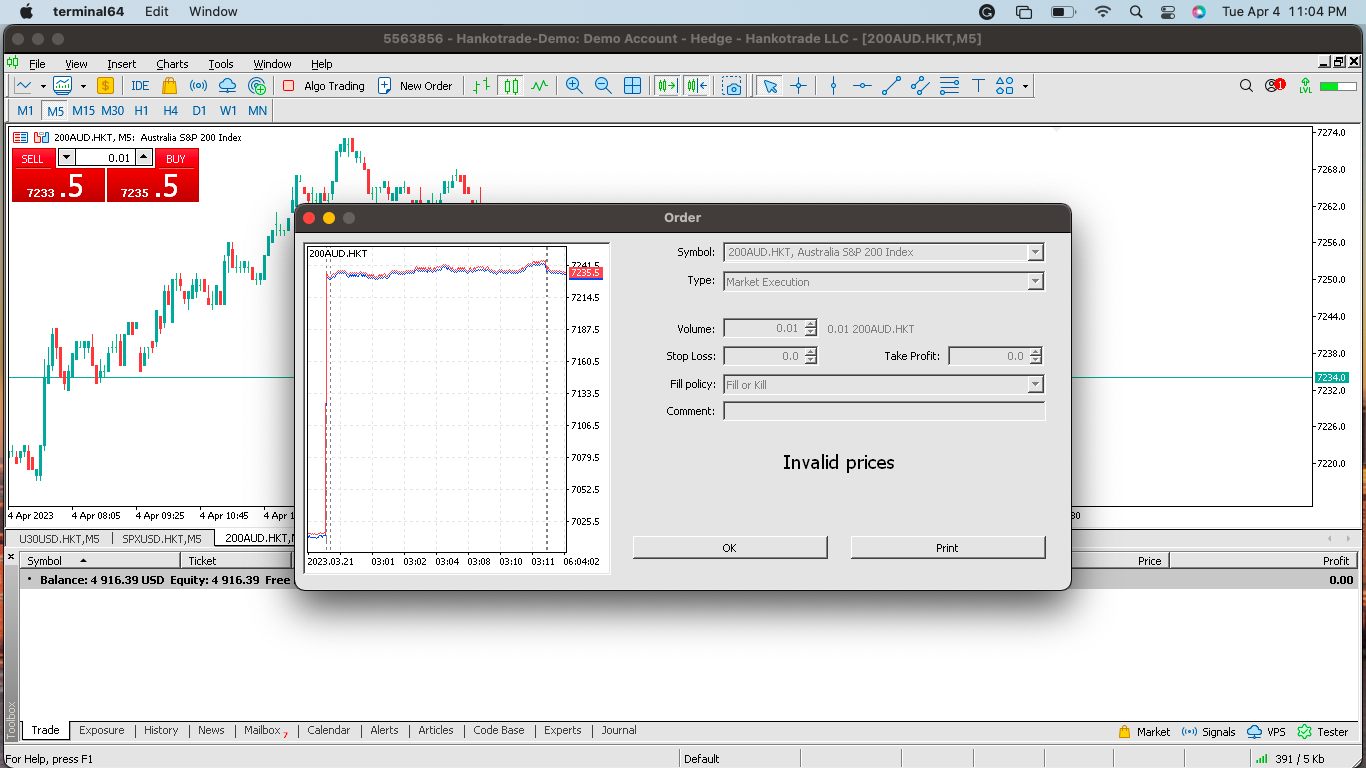The width and height of the screenshot is (1366, 768).
Task: Open the shapes objects tool
Action: (x=1005, y=86)
